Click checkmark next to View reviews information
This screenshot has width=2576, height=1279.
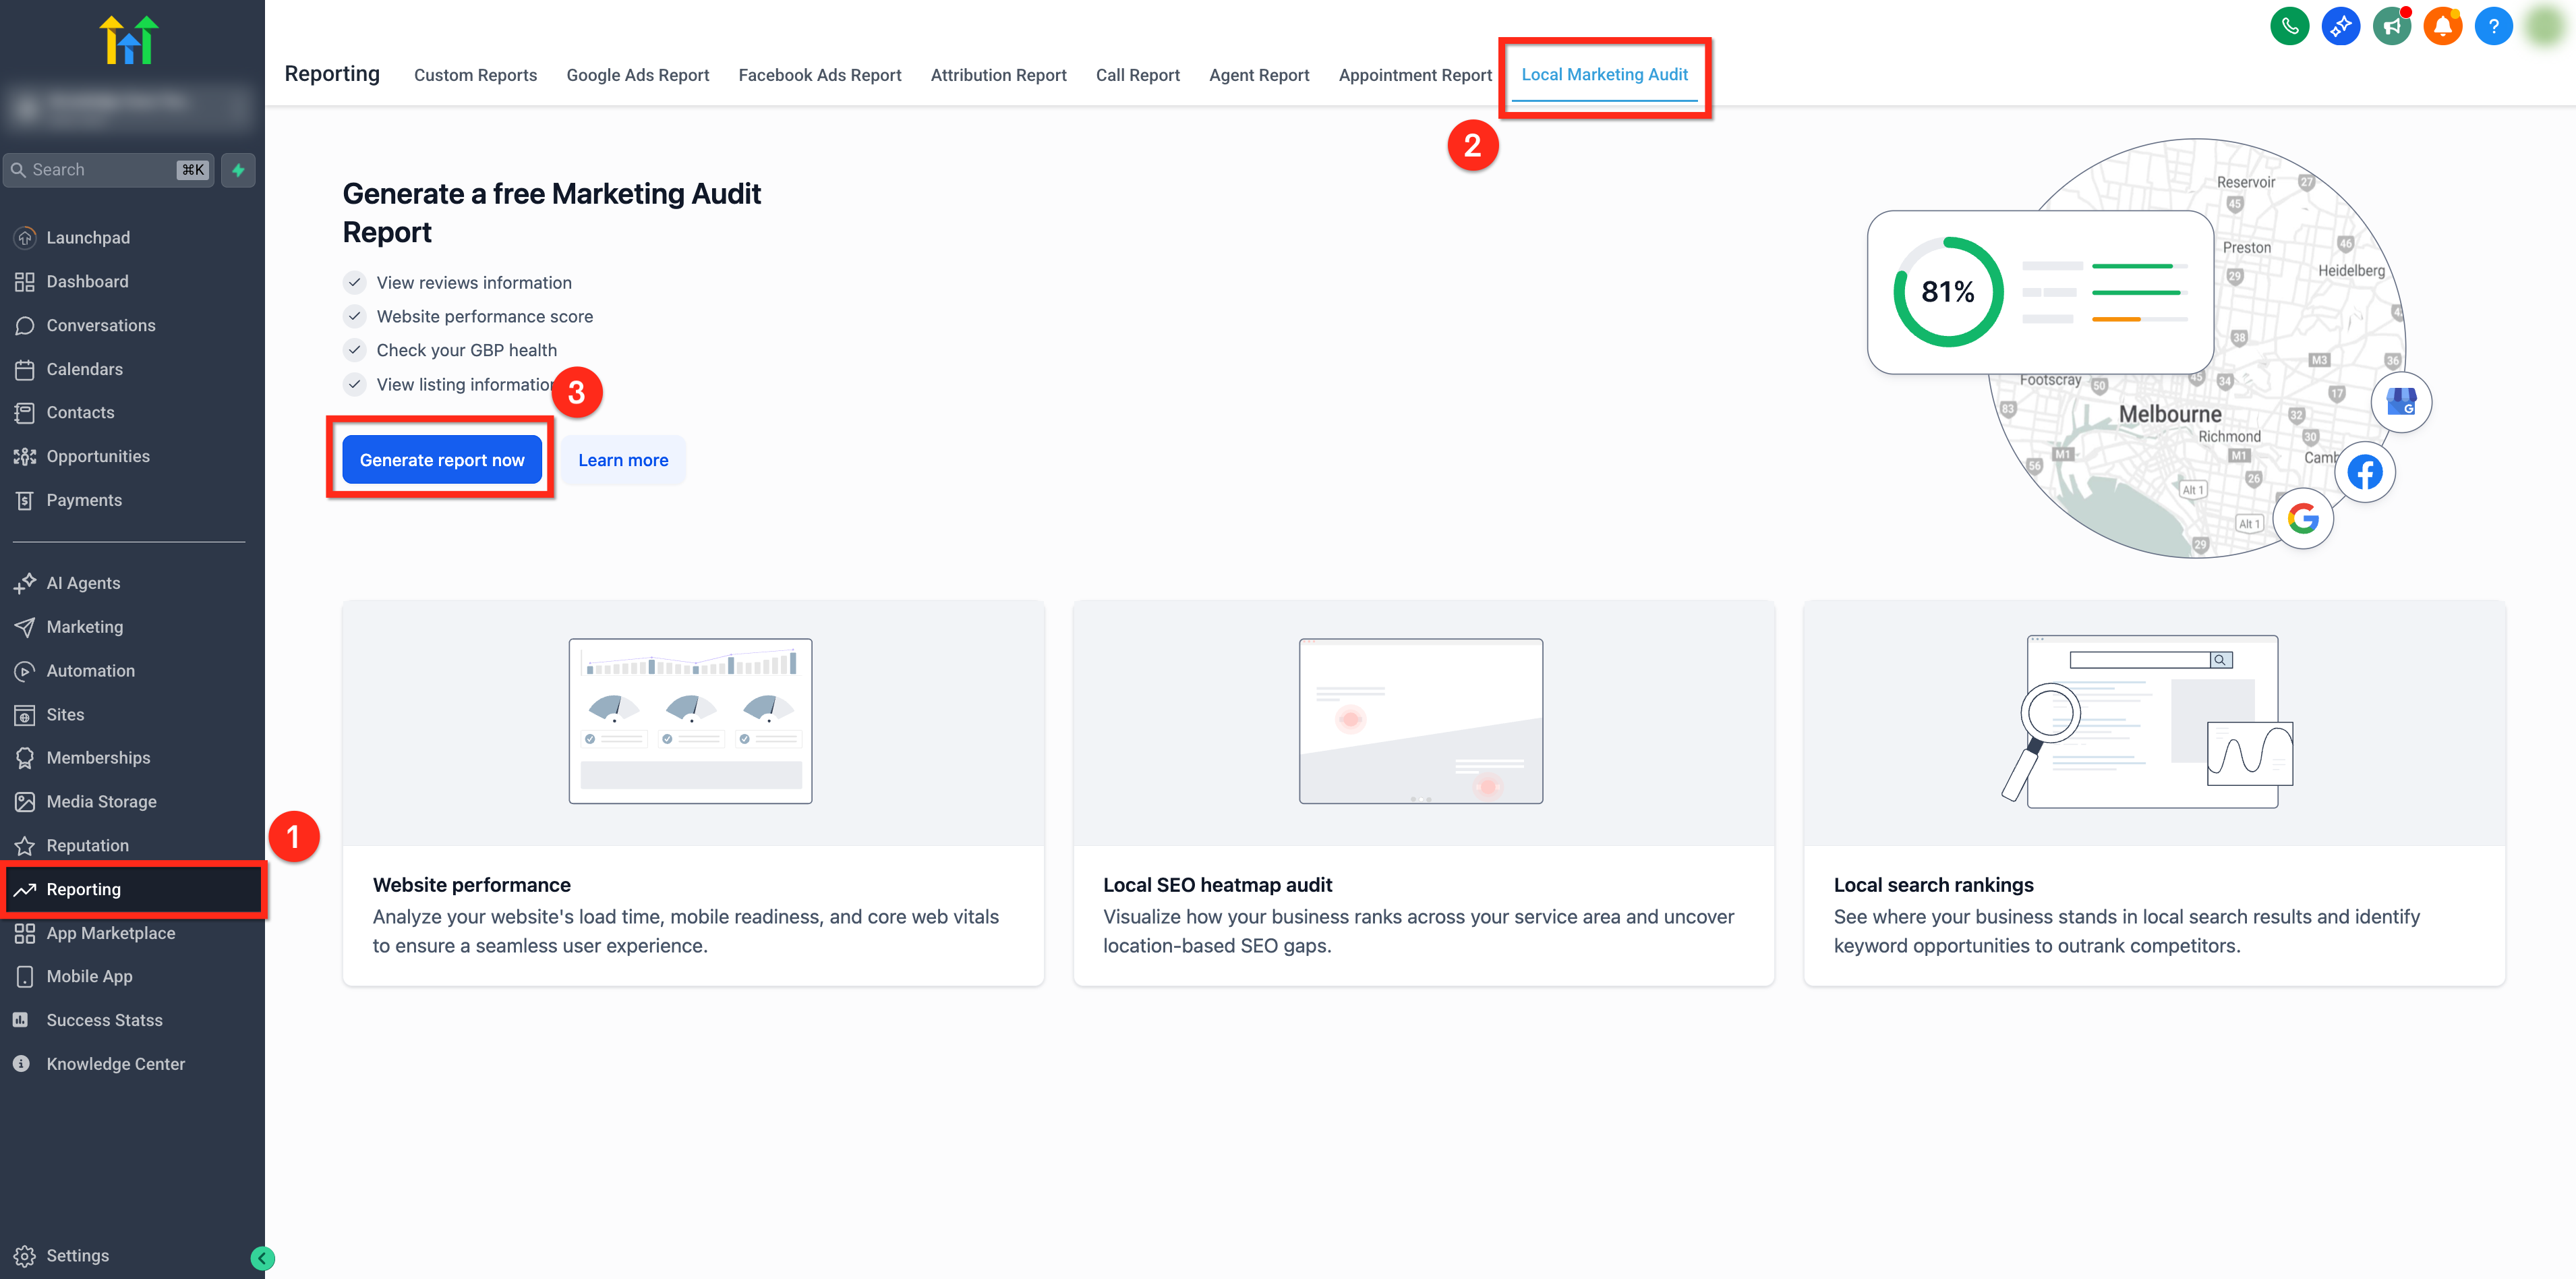click(x=354, y=283)
